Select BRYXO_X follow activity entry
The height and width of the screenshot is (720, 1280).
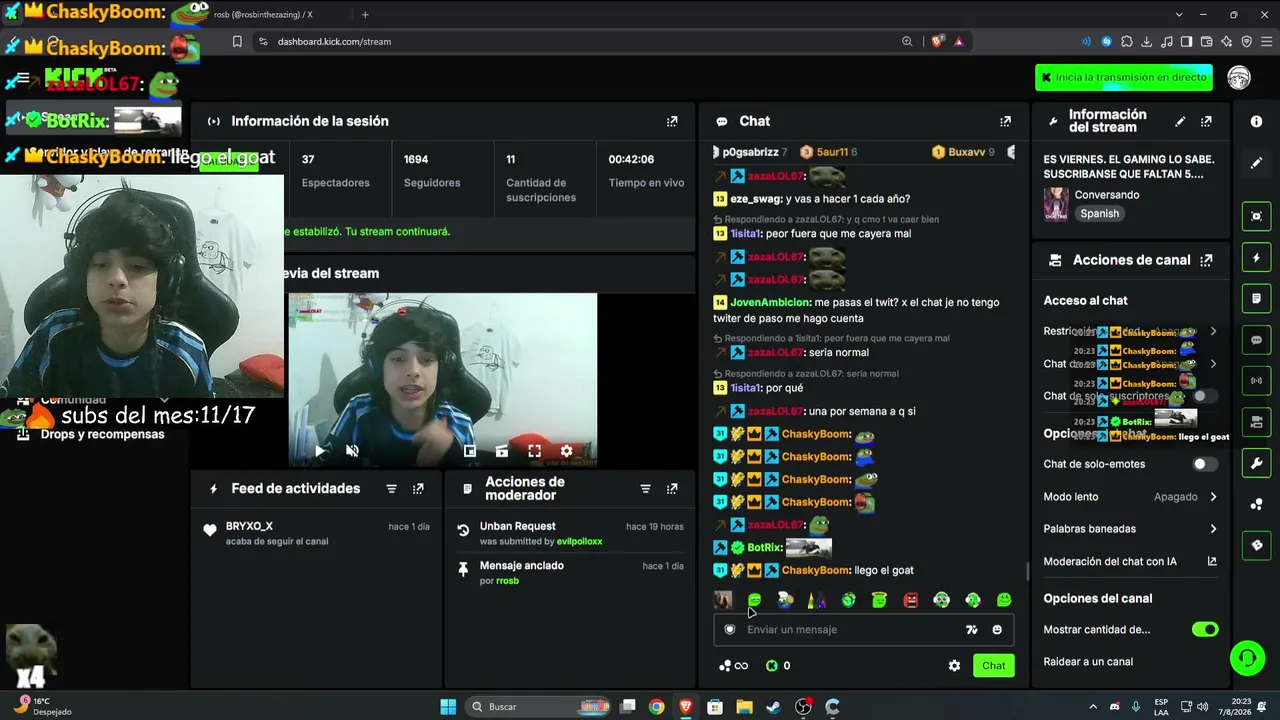(315, 533)
